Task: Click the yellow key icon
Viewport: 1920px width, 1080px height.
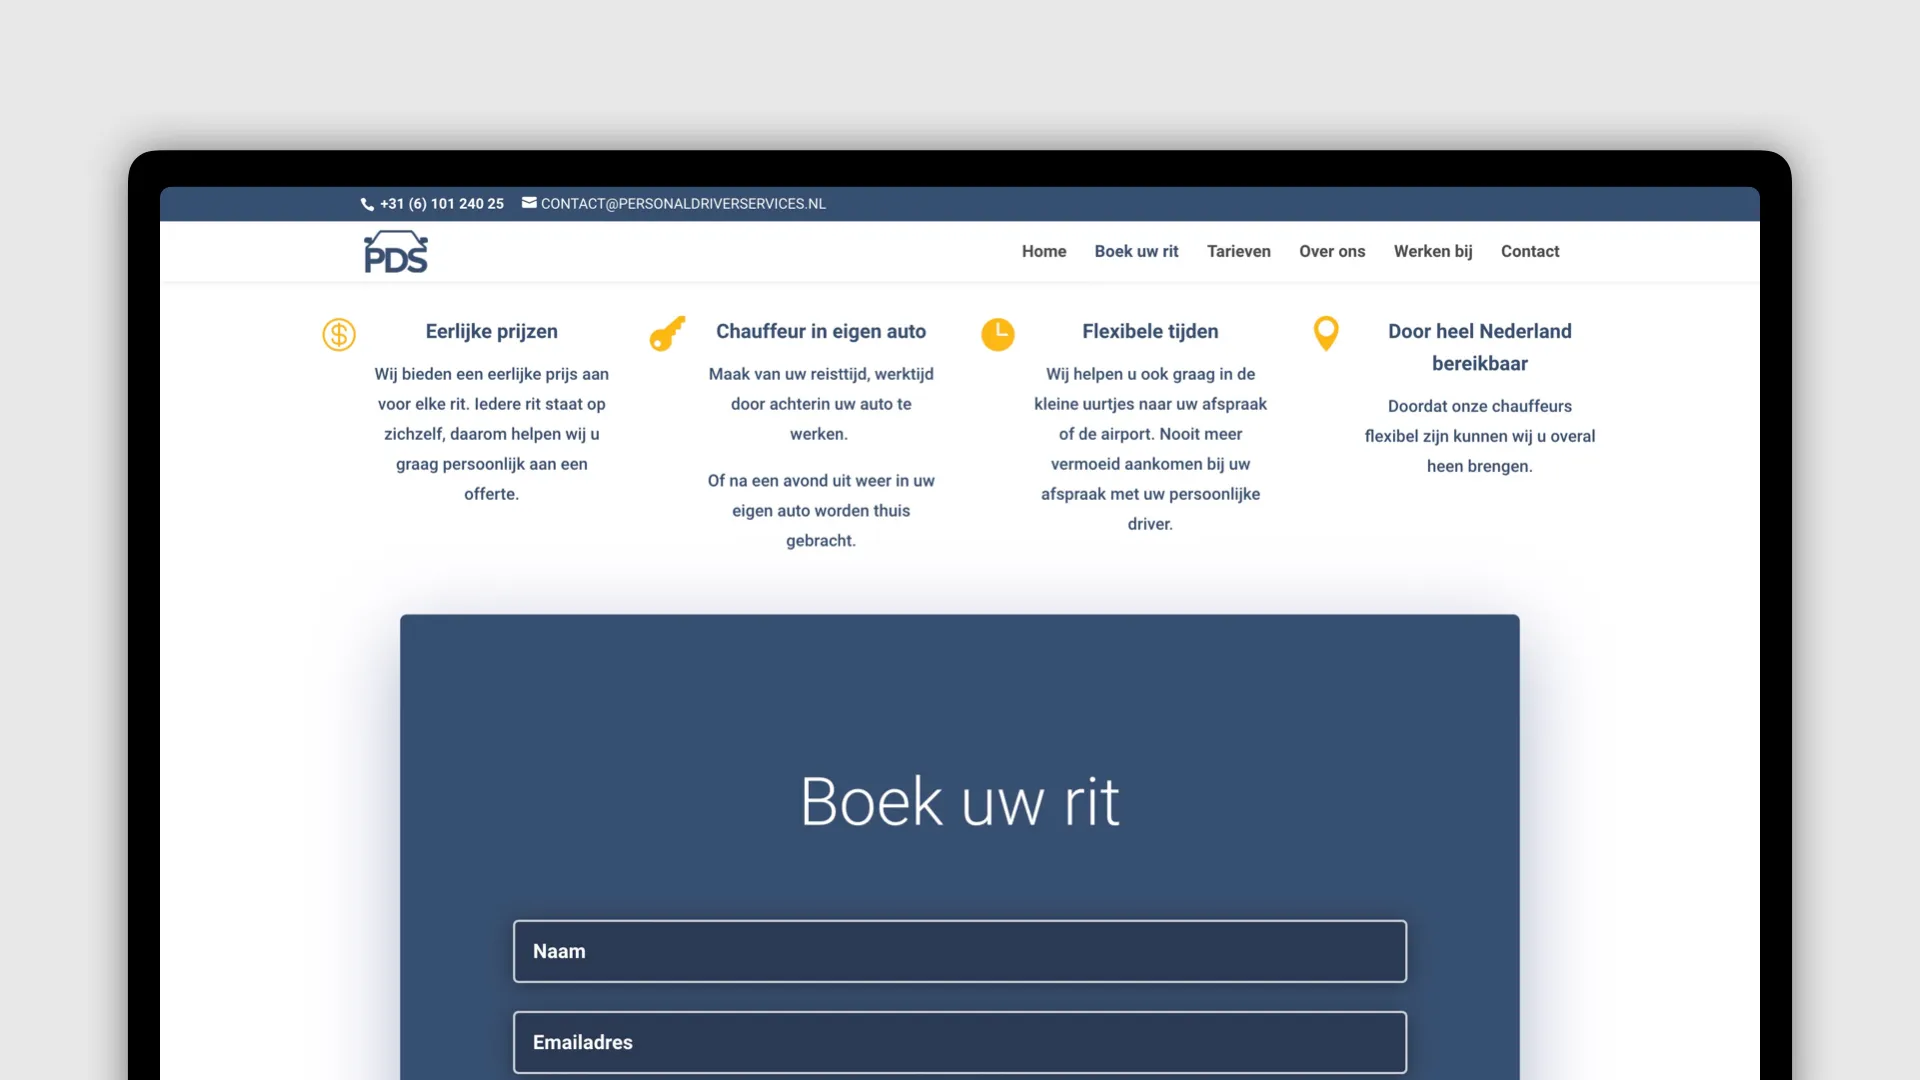Action: point(667,333)
